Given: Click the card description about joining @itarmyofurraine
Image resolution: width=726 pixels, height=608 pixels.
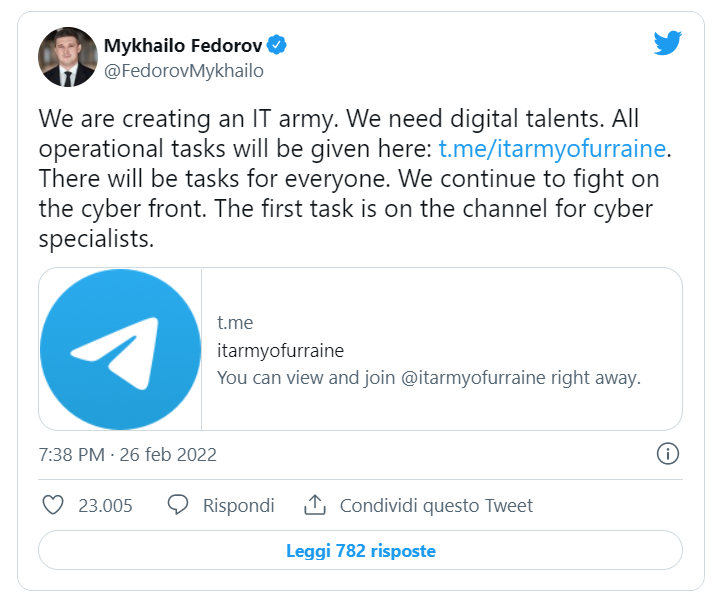Looking at the screenshot, I should [428, 378].
